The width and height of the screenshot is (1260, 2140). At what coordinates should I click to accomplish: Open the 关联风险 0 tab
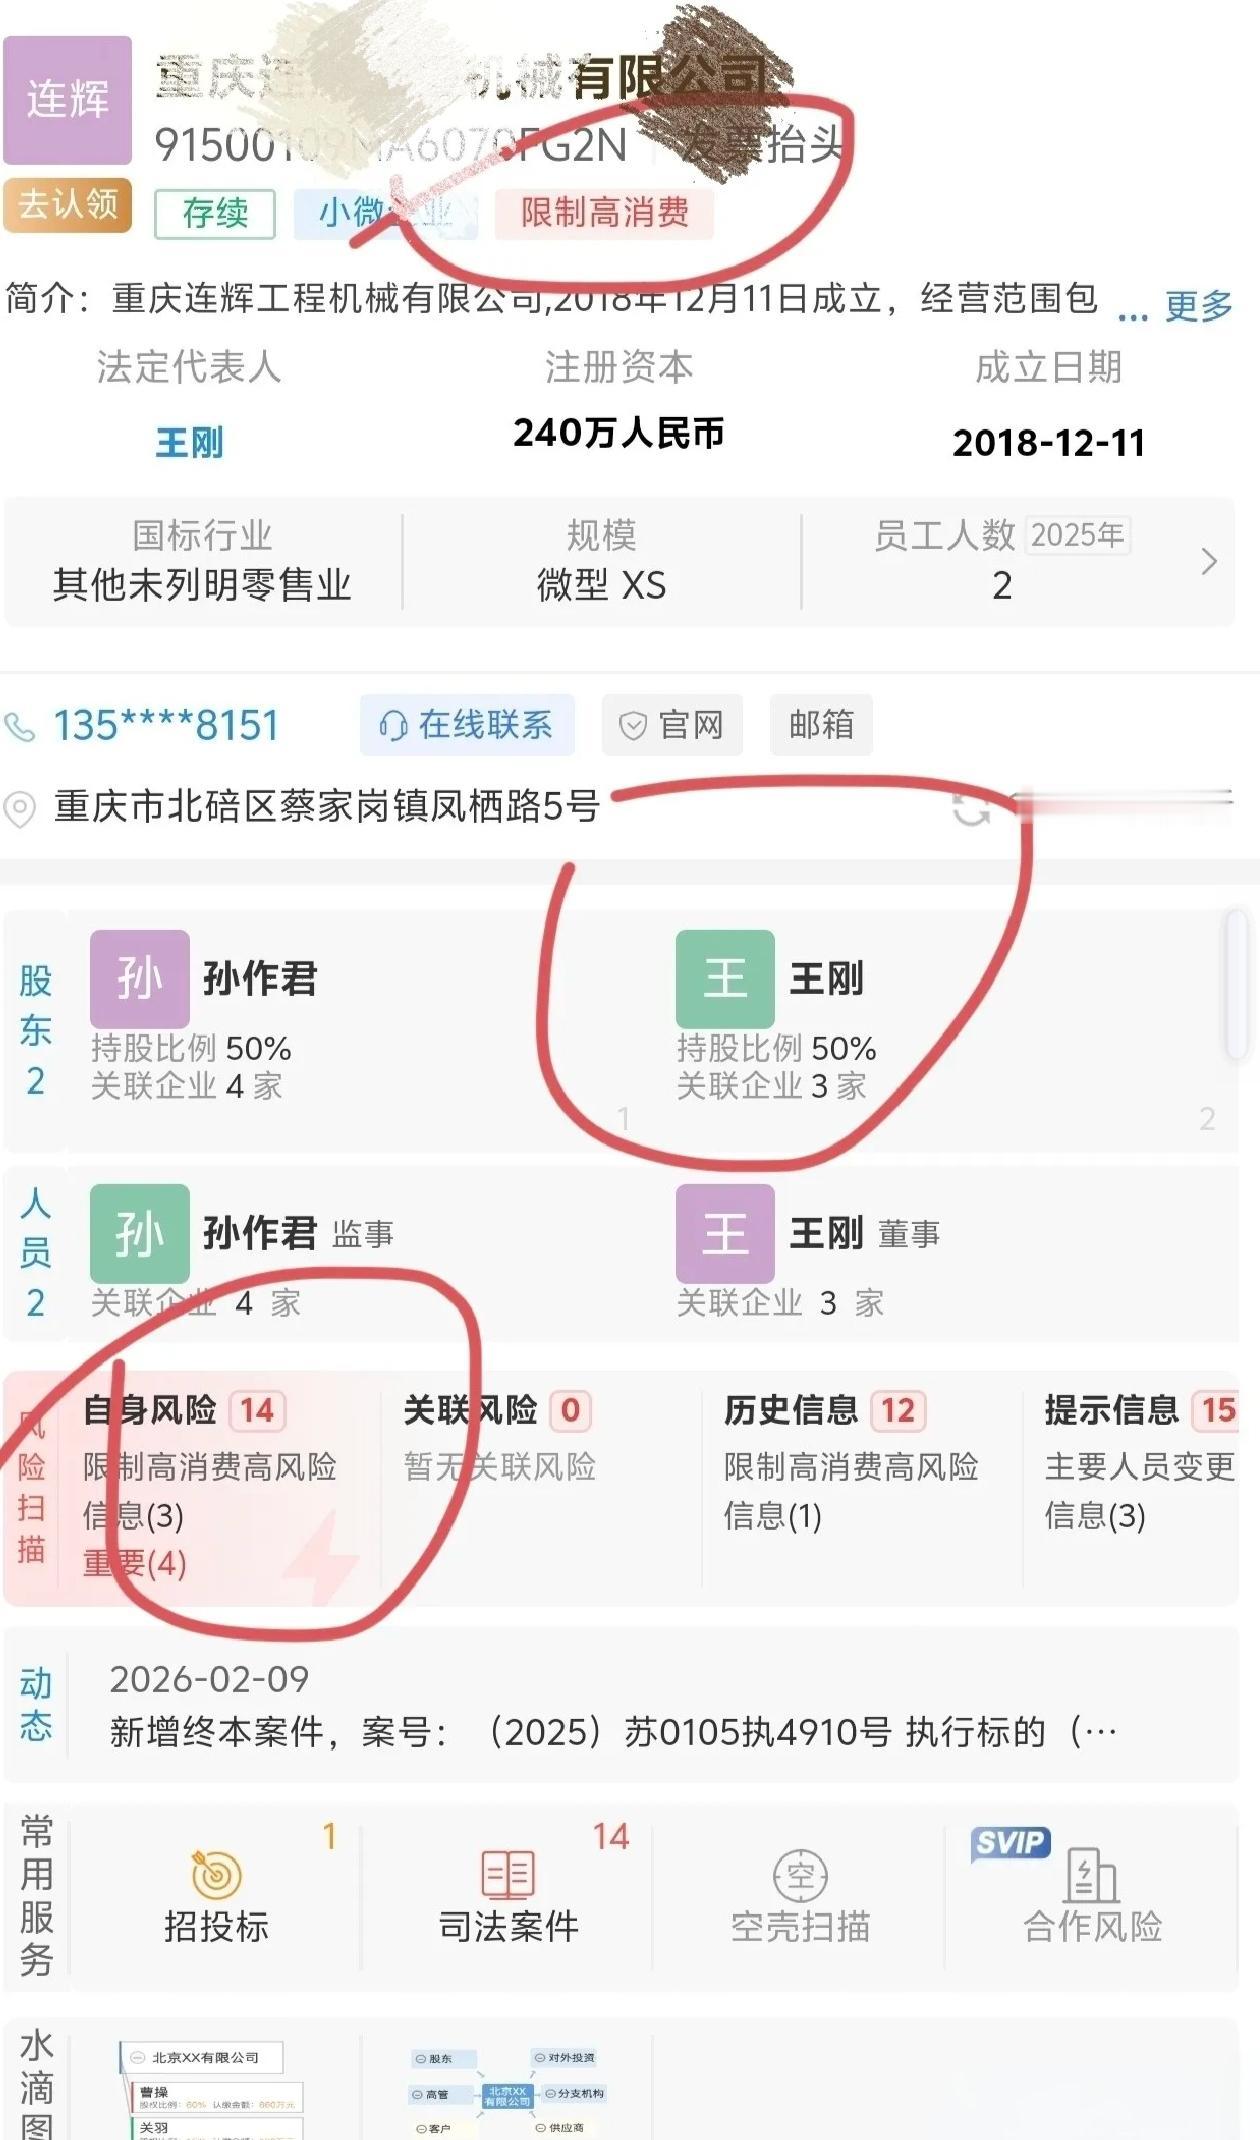(498, 1410)
